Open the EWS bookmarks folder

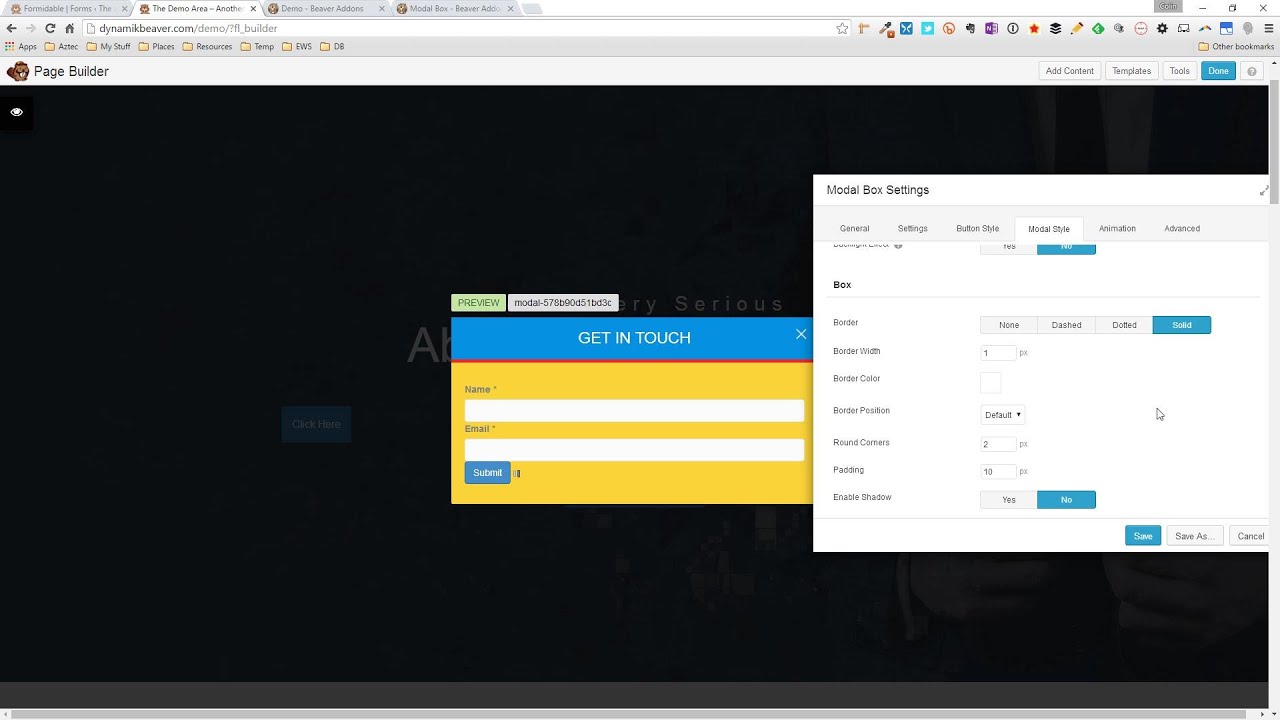coord(298,47)
